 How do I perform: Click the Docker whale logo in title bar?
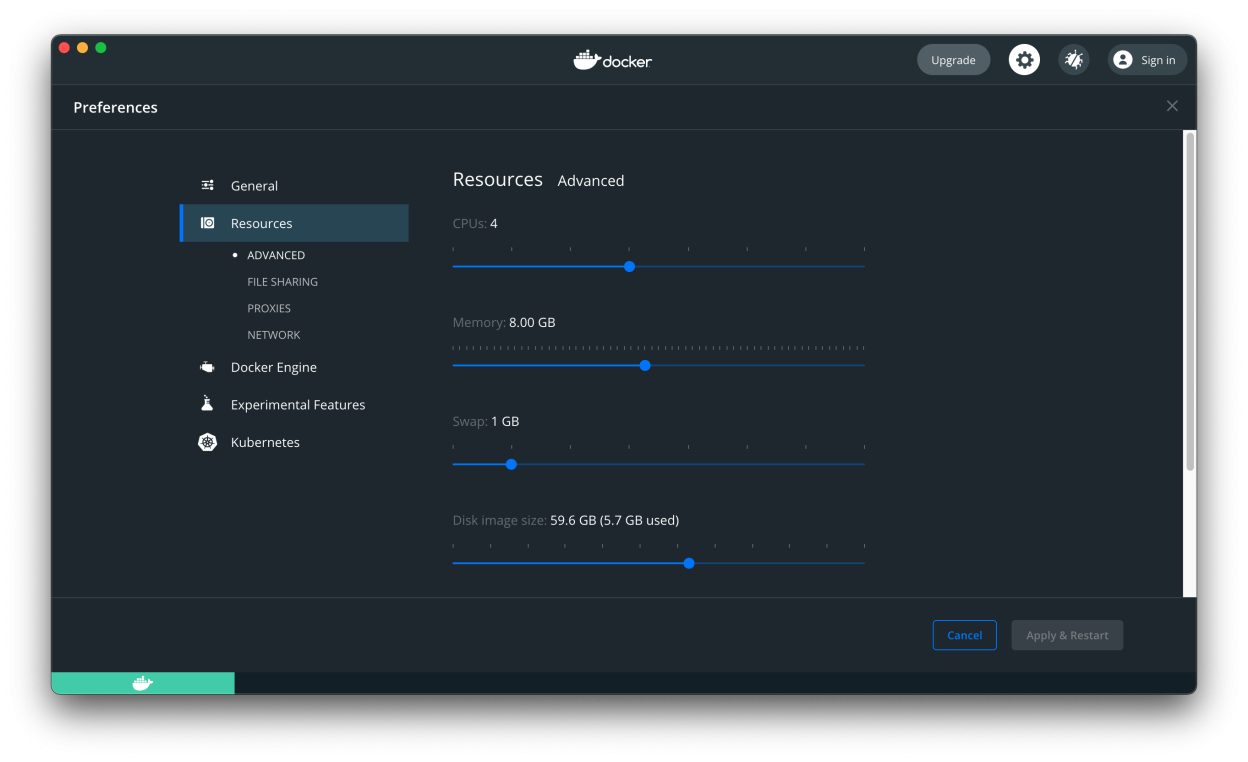(612, 60)
